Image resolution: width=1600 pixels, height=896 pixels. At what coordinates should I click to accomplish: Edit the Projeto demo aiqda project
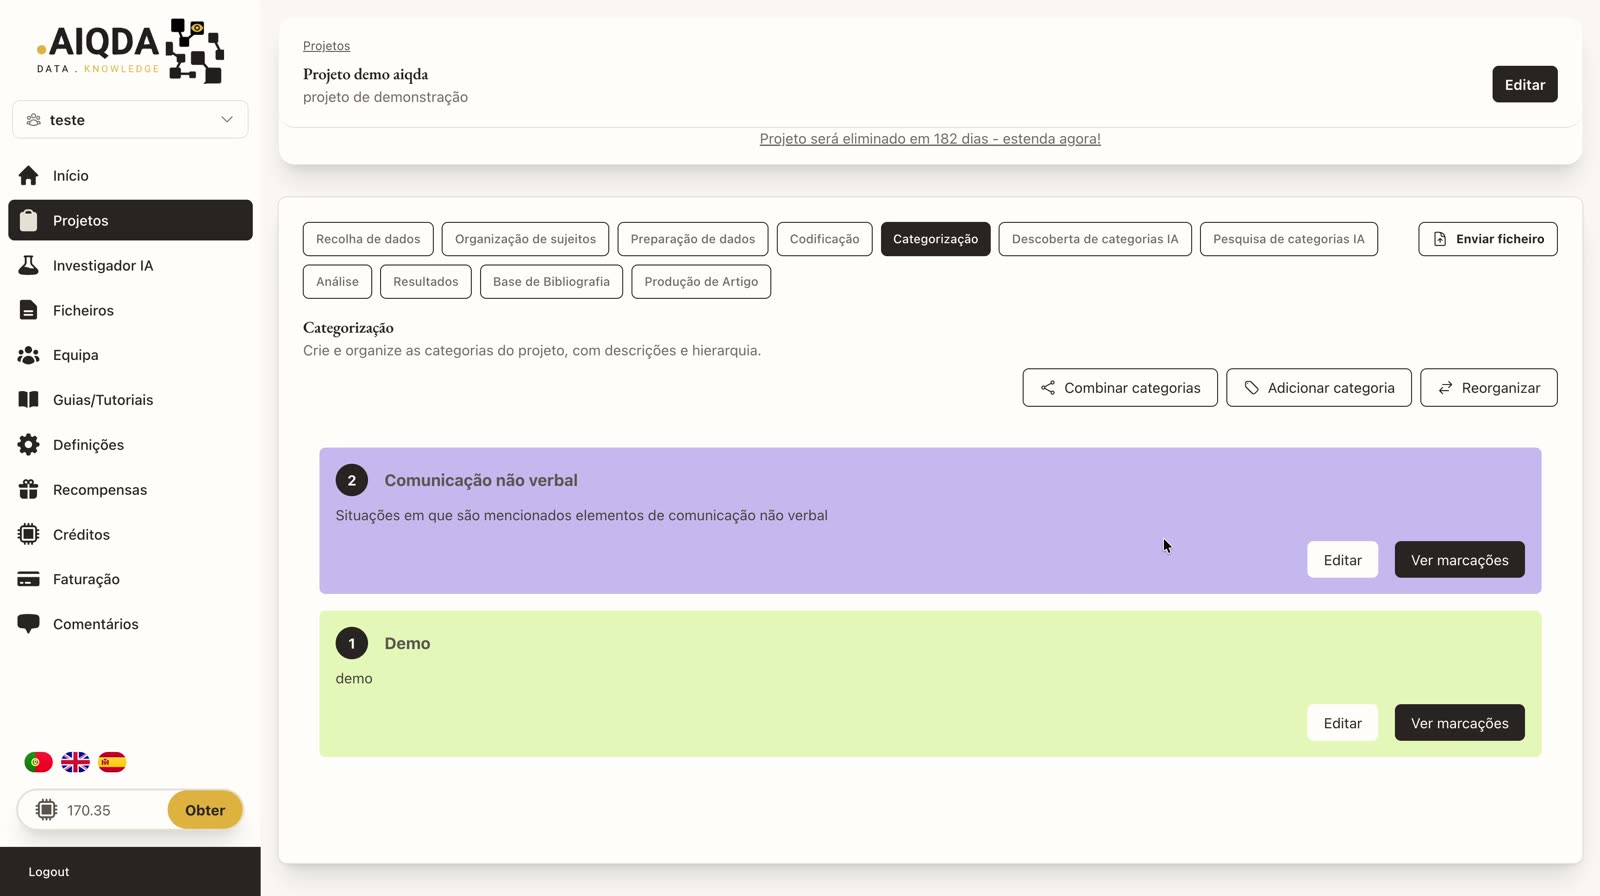[x=1525, y=85]
